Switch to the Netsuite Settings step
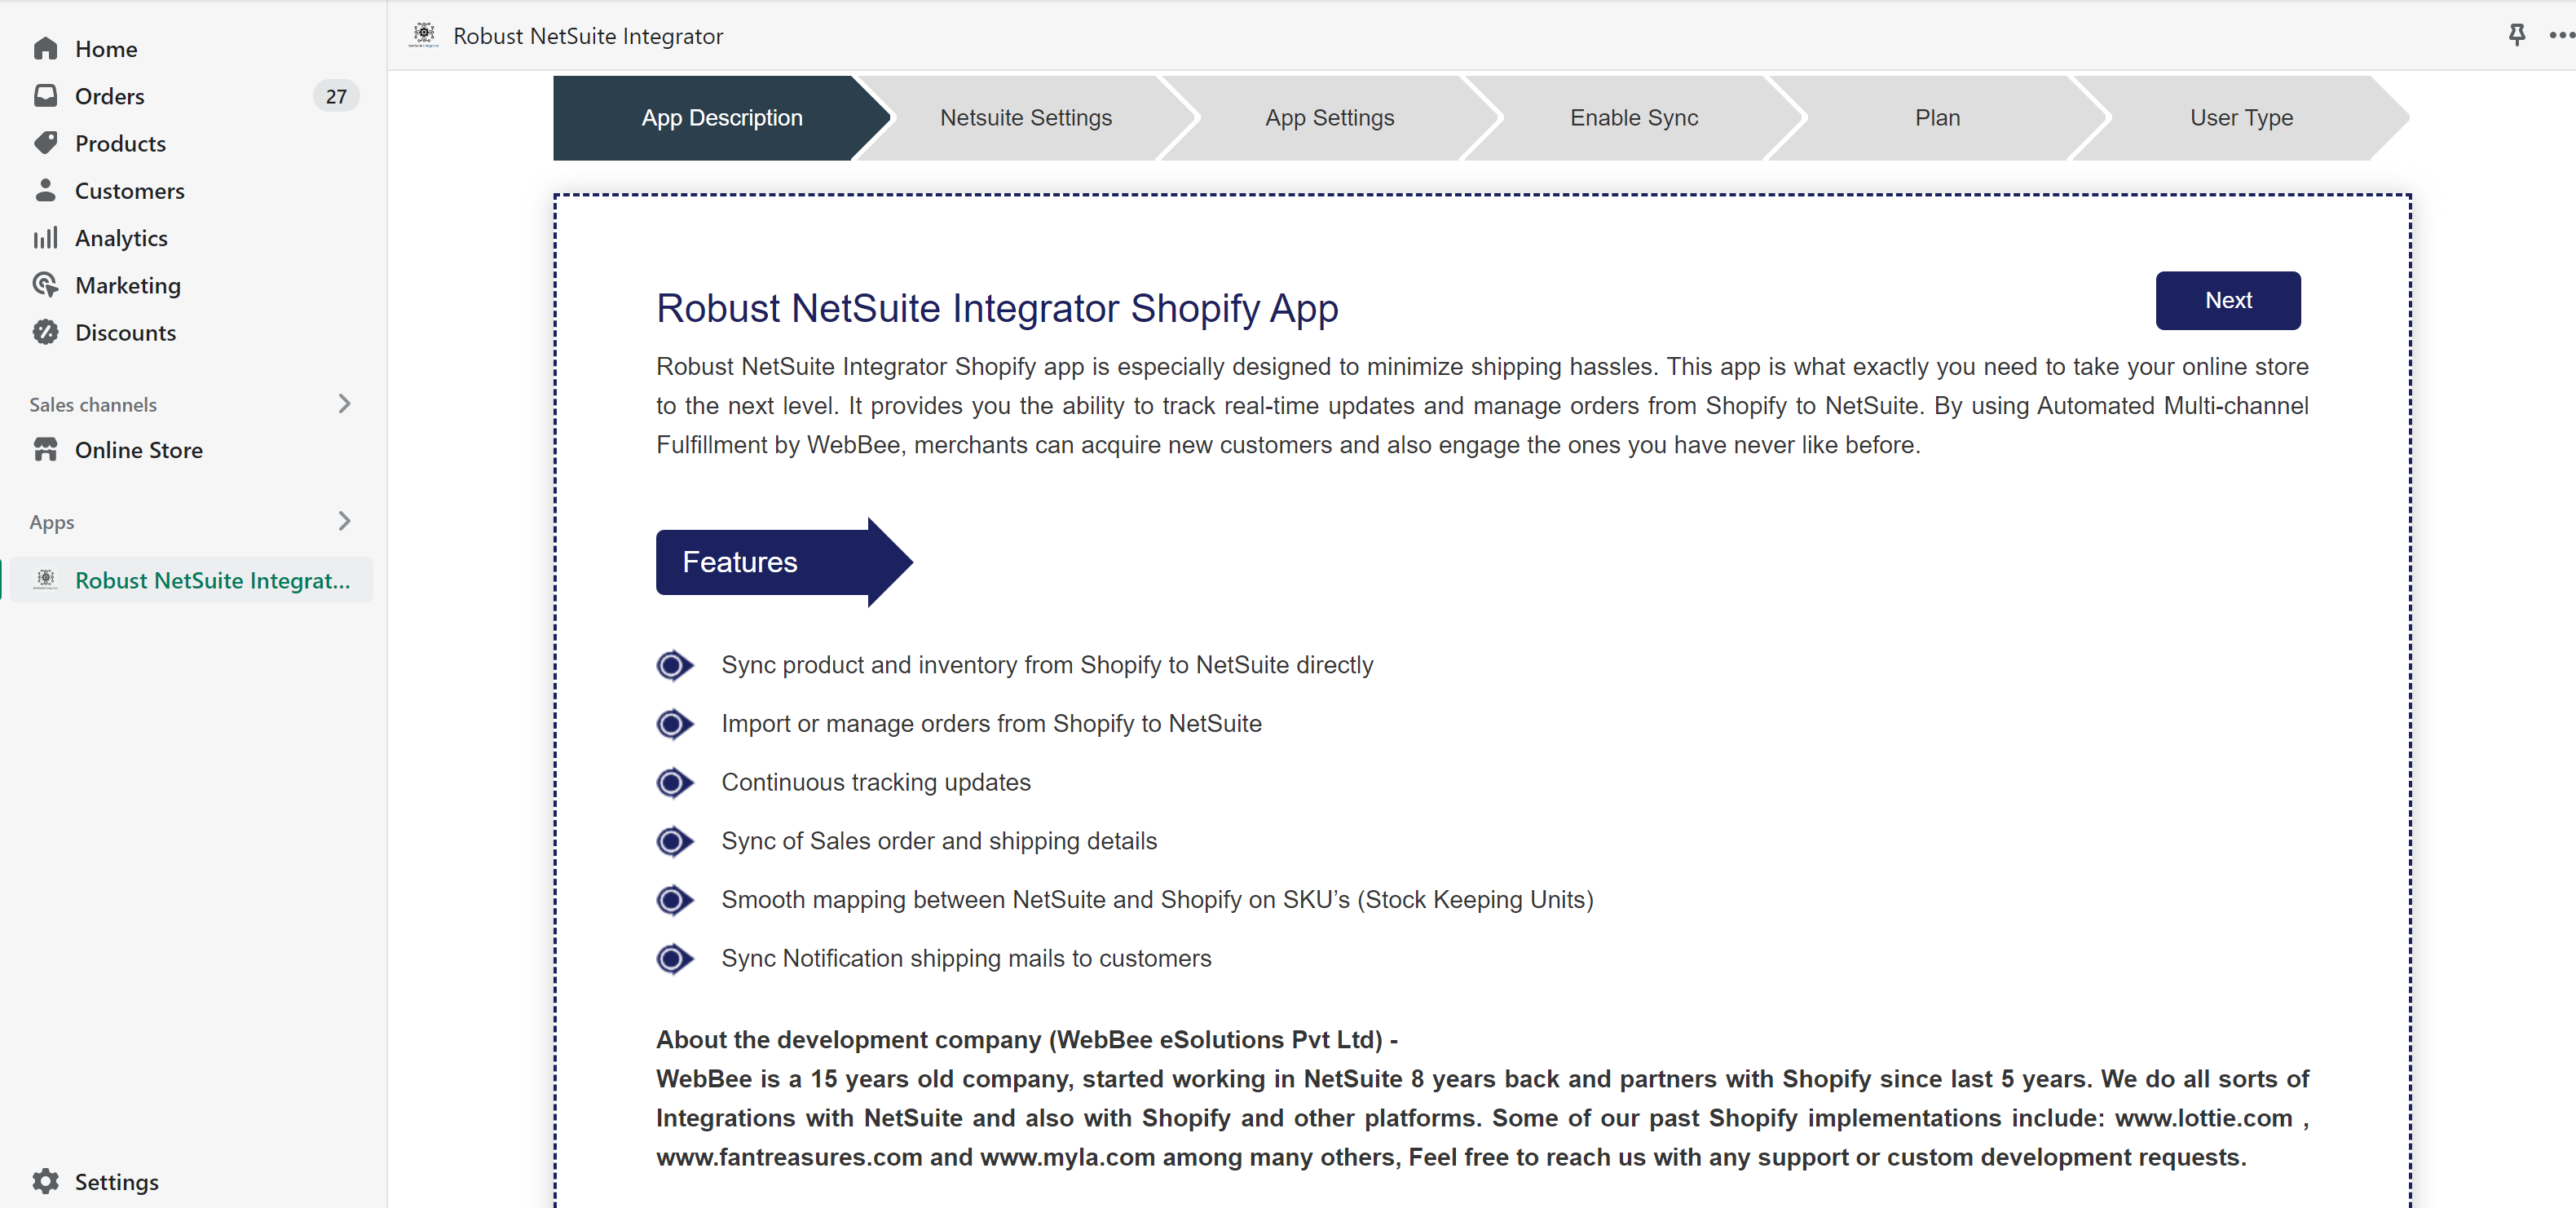2576x1208 pixels. coord(1025,117)
